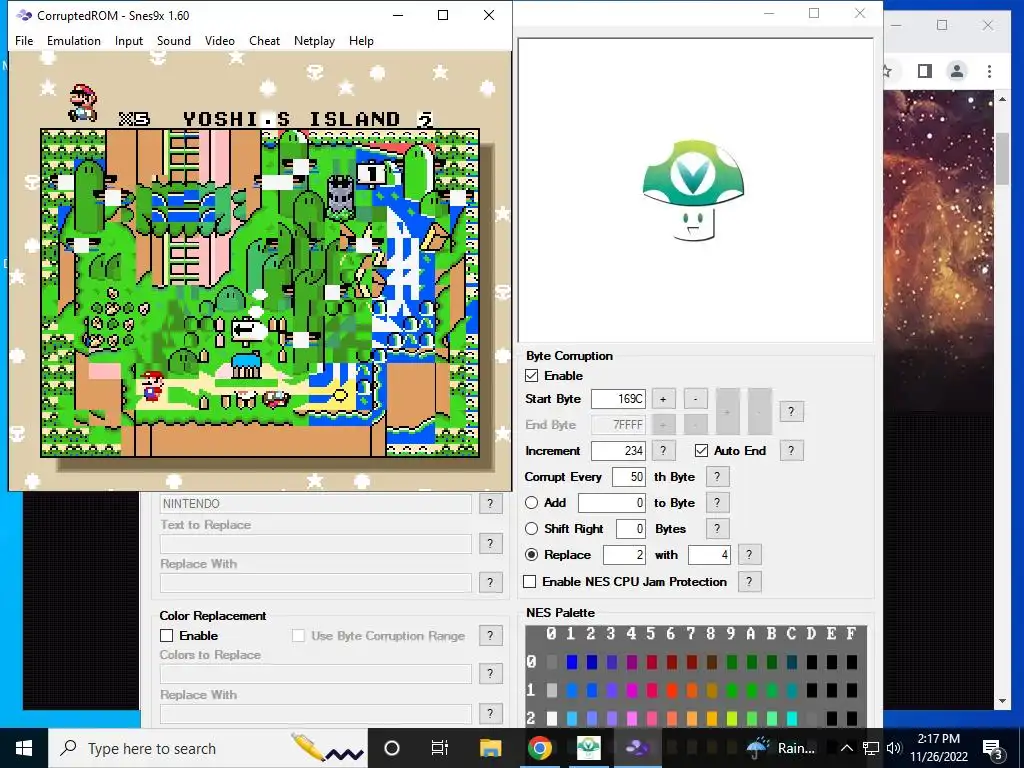Screen dimensions: 1024x768
Task: Click the Corrupt Every byte count field
Action: tap(629, 477)
